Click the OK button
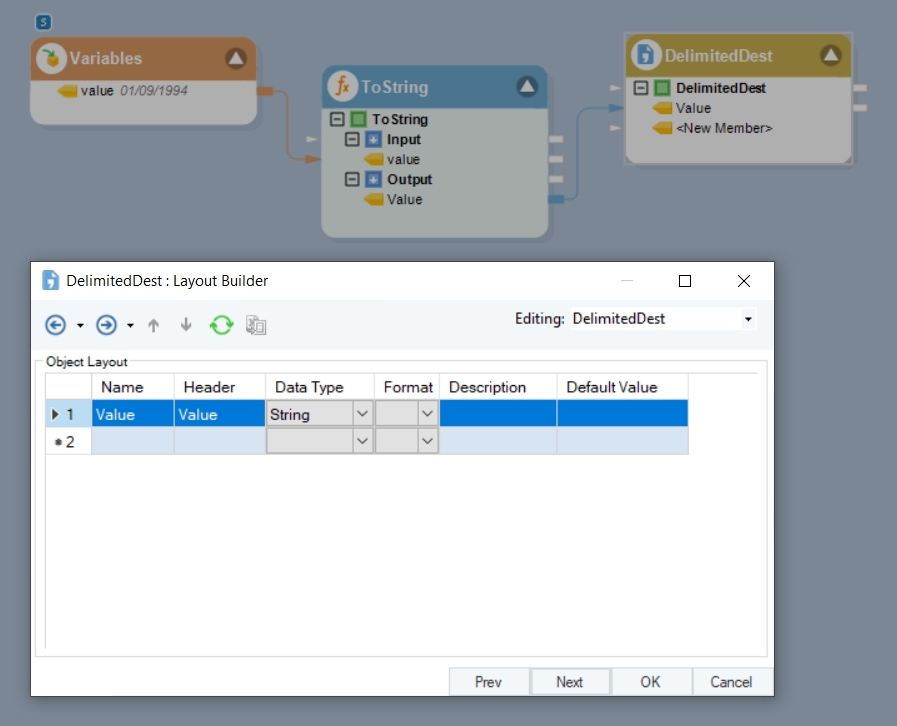This screenshot has height=726, width=897. [x=650, y=682]
